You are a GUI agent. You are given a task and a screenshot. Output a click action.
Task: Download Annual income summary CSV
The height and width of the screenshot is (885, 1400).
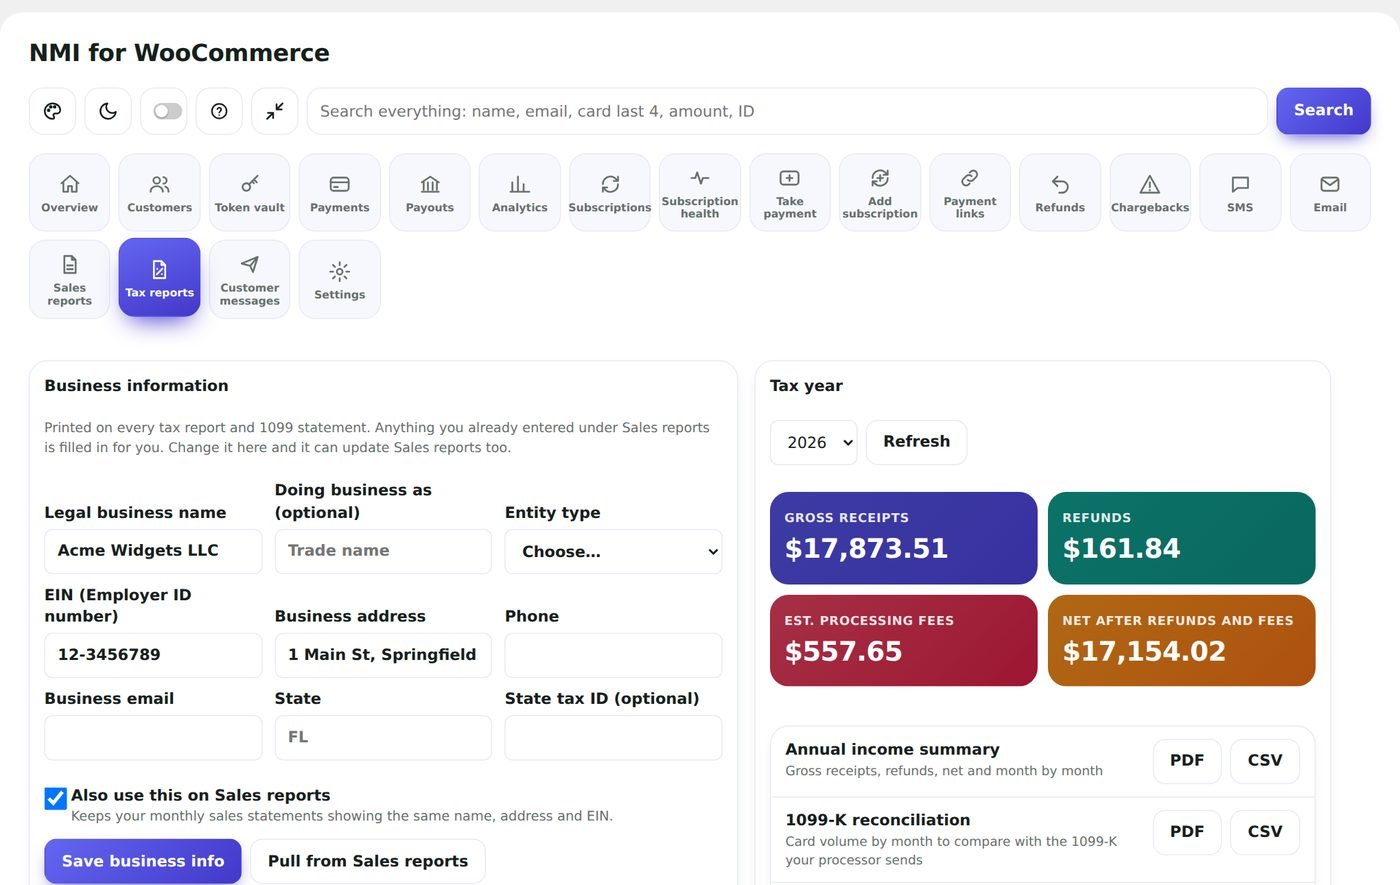click(x=1265, y=761)
